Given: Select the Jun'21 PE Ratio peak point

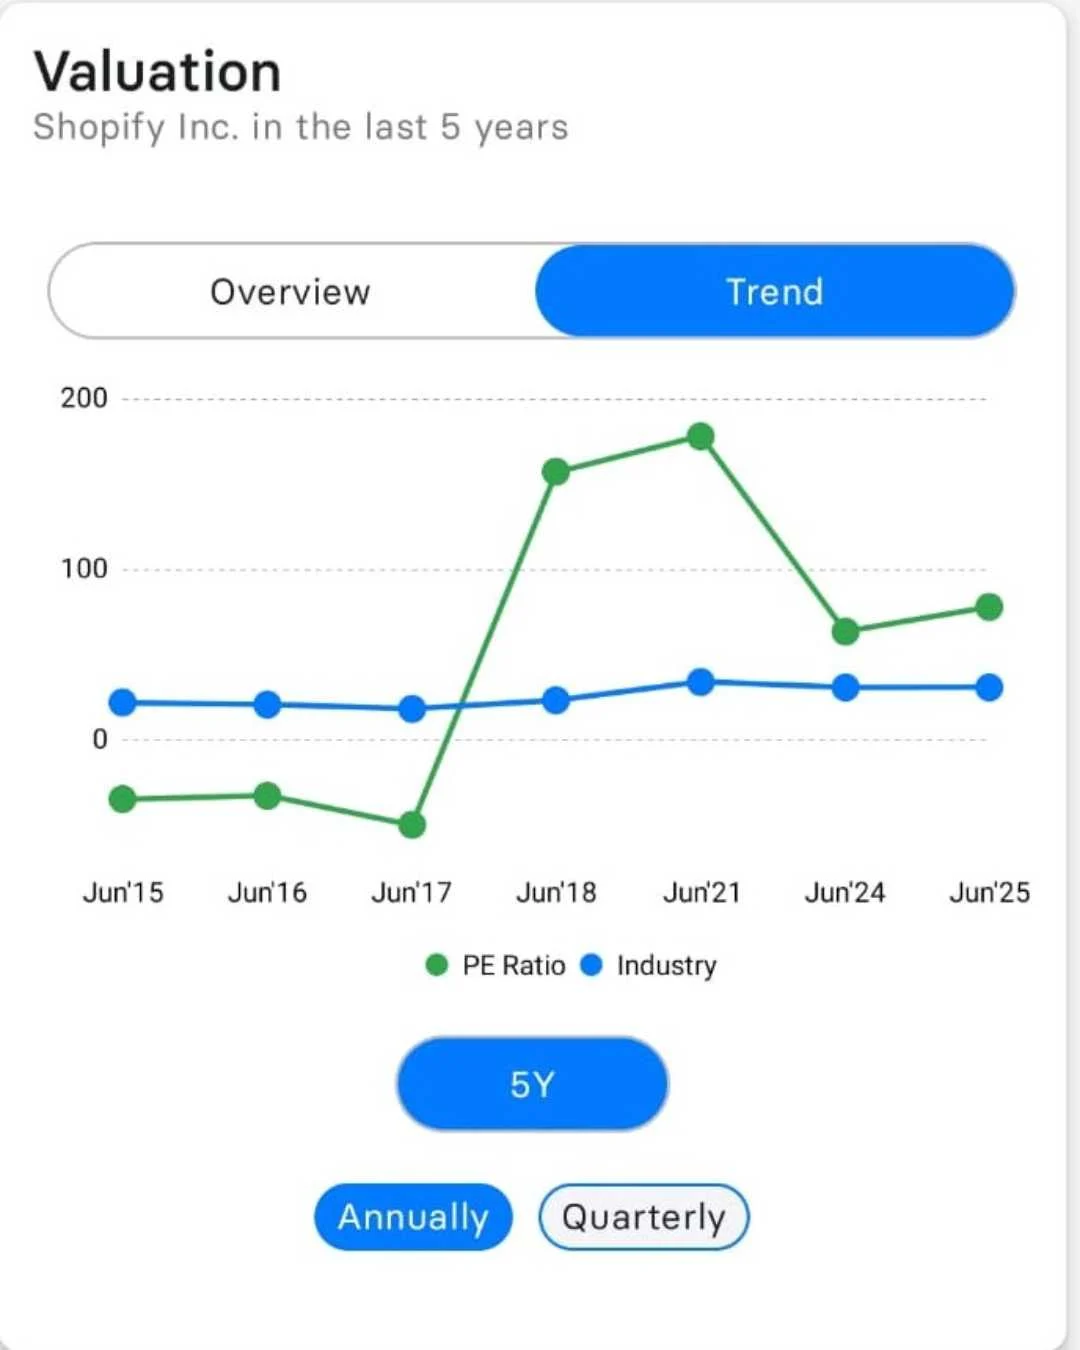Looking at the screenshot, I should [x=701, y=436].
